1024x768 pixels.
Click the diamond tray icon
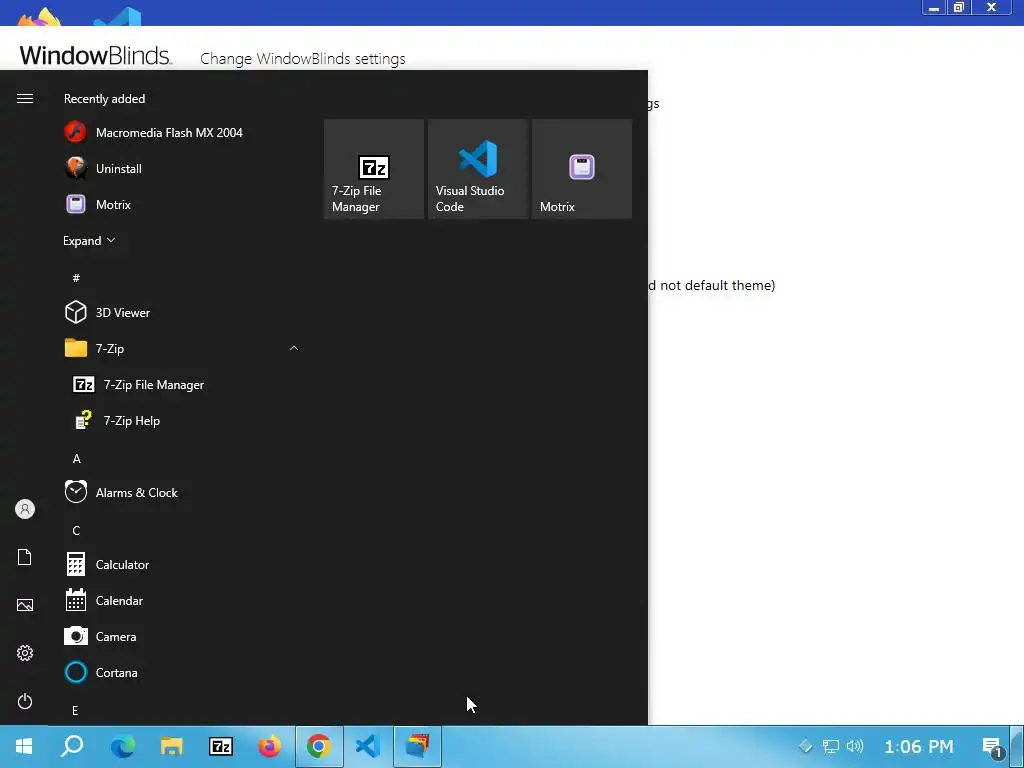coord(806,746)
